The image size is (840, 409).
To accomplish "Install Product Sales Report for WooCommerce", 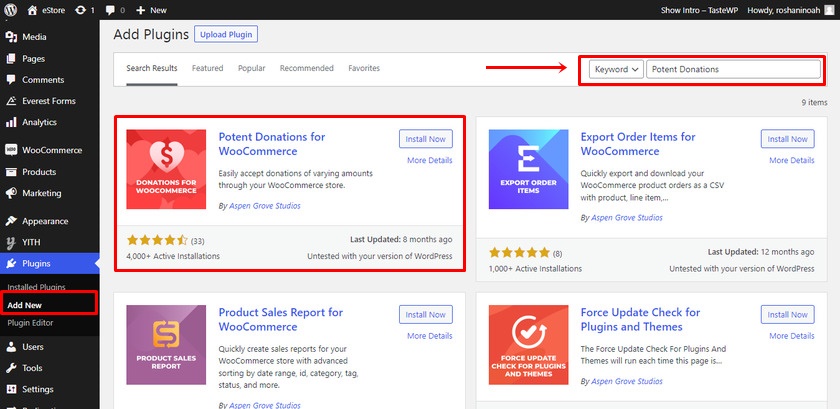I will 425,315.
